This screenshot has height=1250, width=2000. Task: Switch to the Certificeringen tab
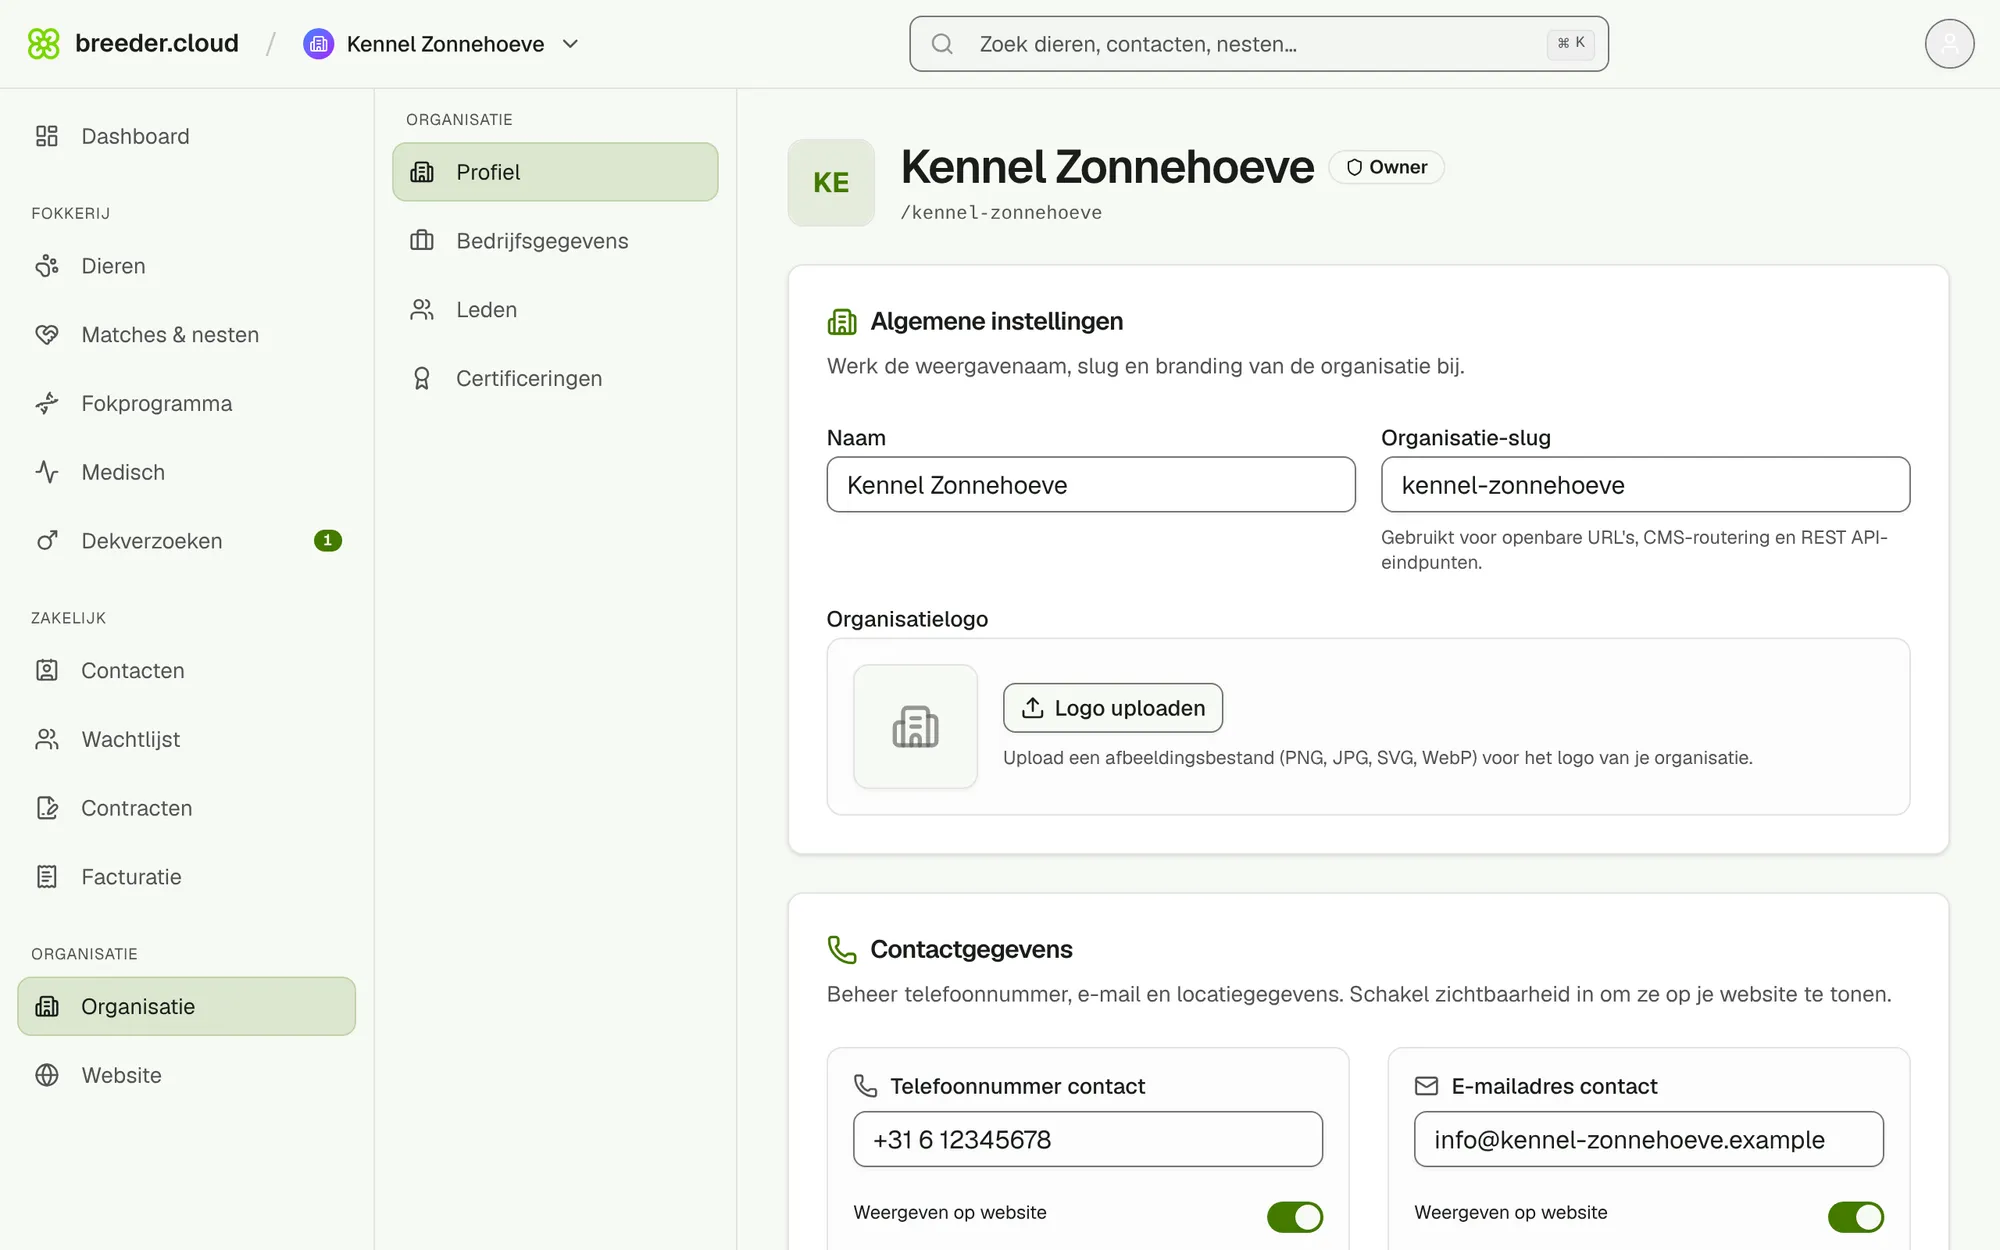(555, 378)
